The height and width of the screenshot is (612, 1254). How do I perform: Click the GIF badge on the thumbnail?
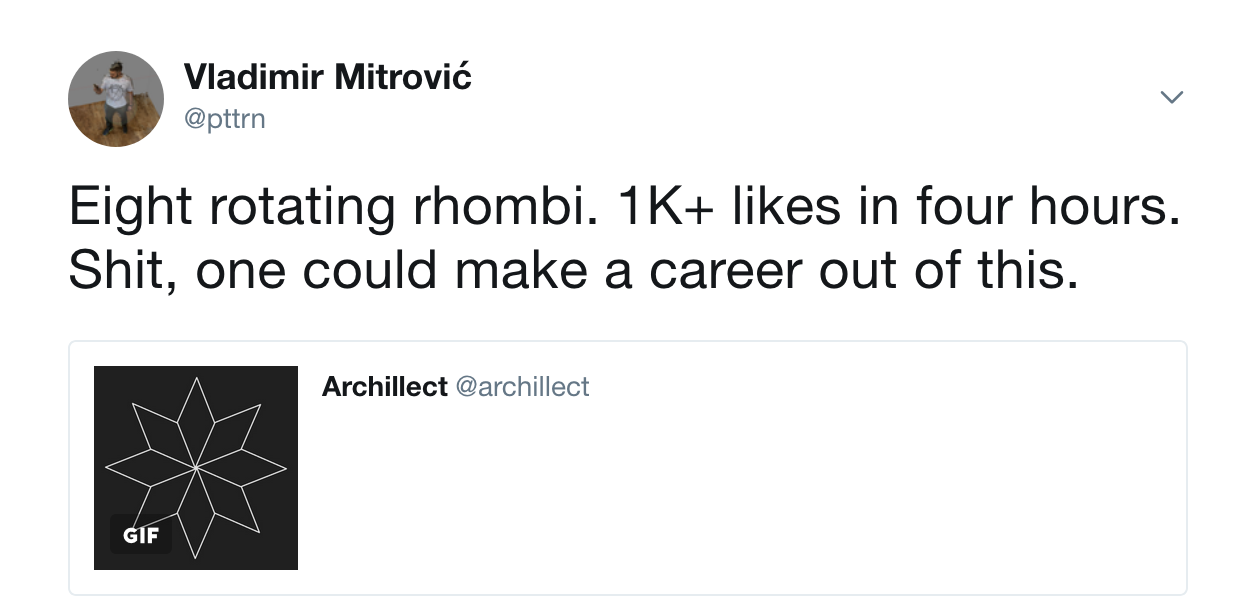[x=140, y=535]
